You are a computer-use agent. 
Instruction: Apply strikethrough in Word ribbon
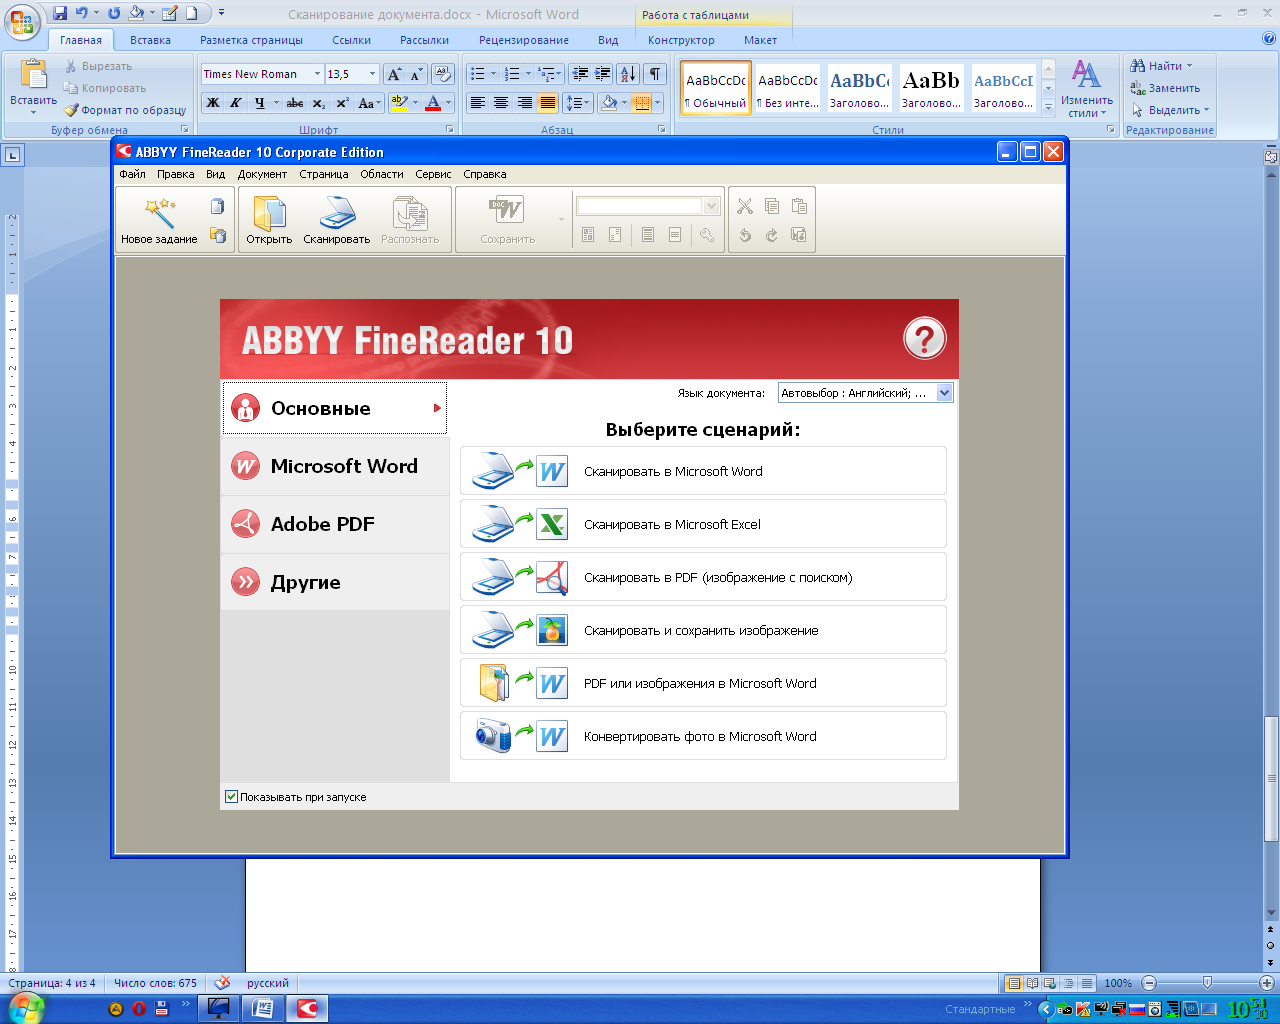click(x=295, y=102)
